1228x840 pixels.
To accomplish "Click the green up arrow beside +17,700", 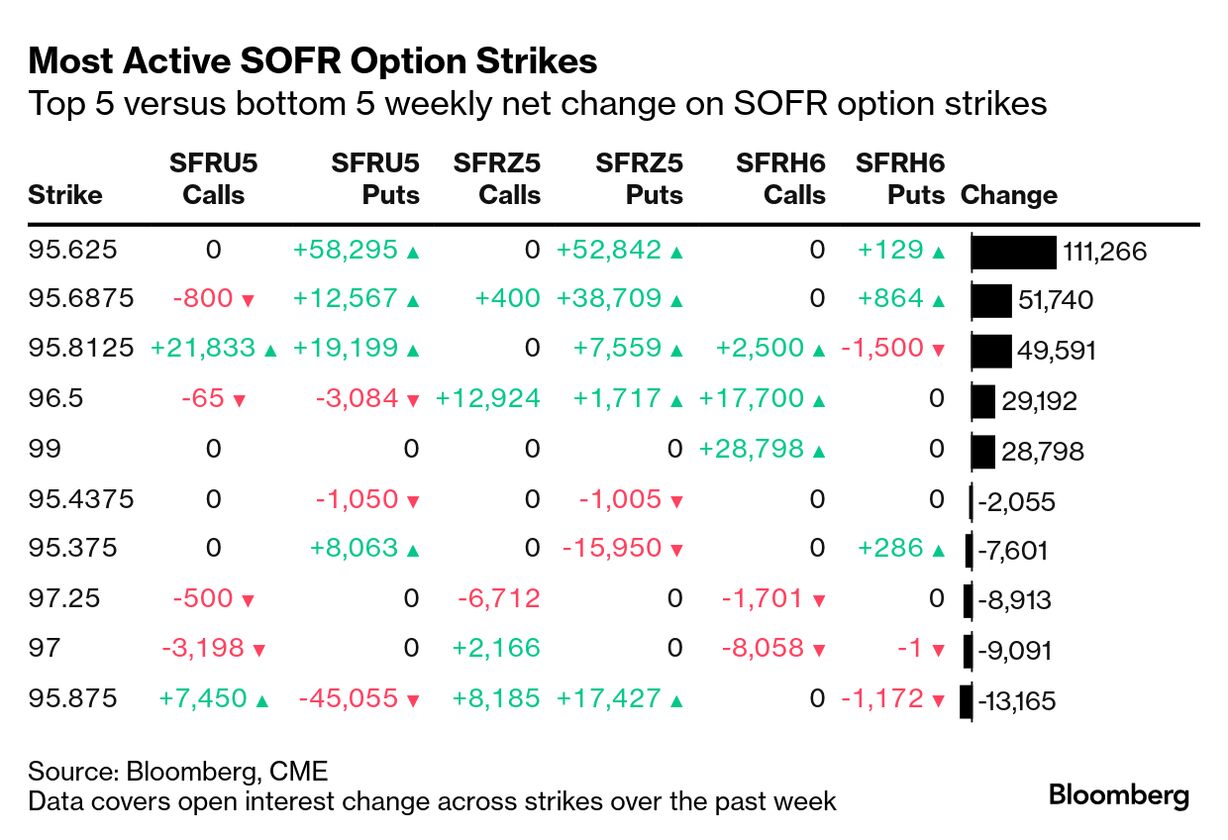I will coord(820,401).
